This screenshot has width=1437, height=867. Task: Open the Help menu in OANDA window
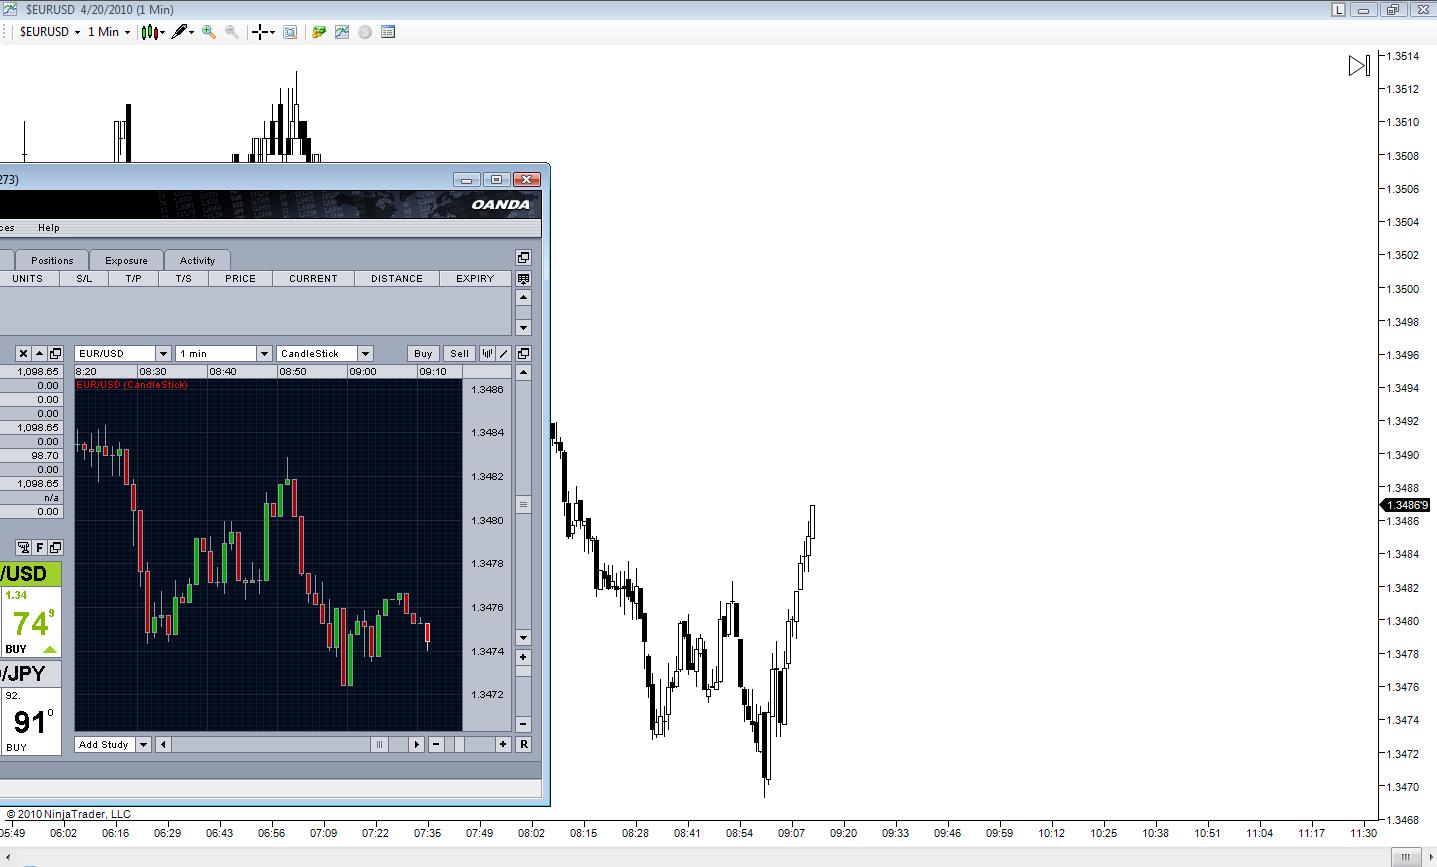pos(49,228)
